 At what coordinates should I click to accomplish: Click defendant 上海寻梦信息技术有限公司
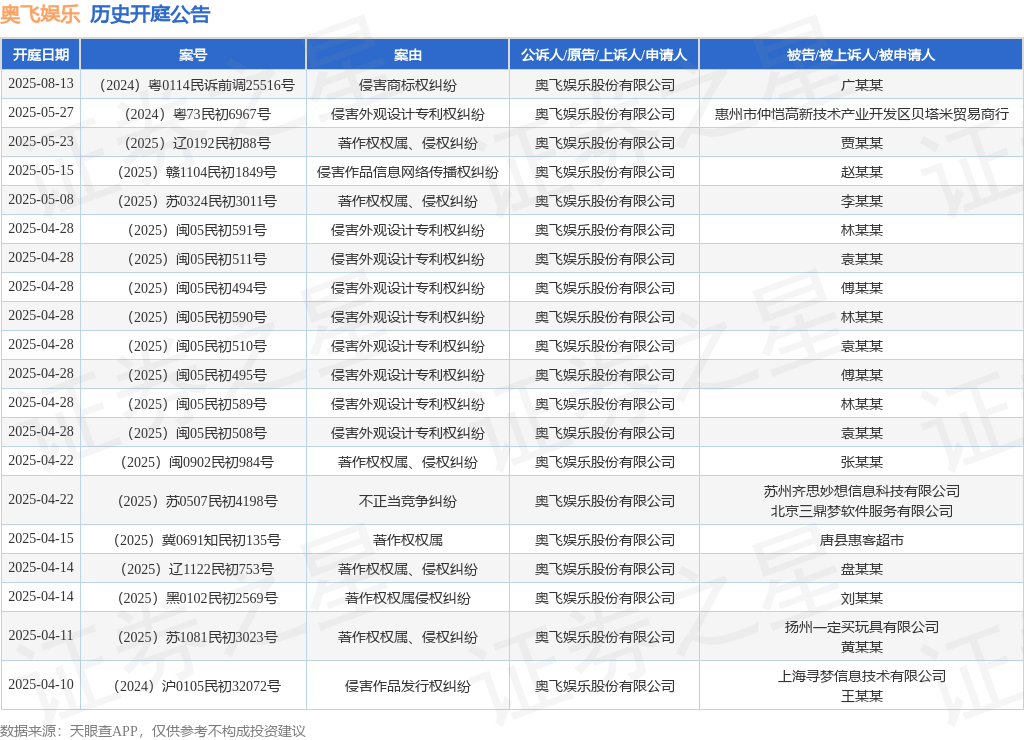861,676
